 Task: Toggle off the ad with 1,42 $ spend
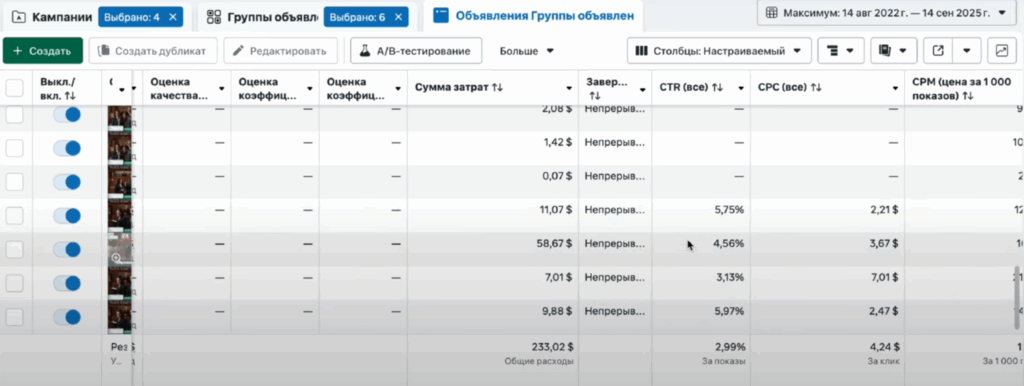tap(67, 148)
